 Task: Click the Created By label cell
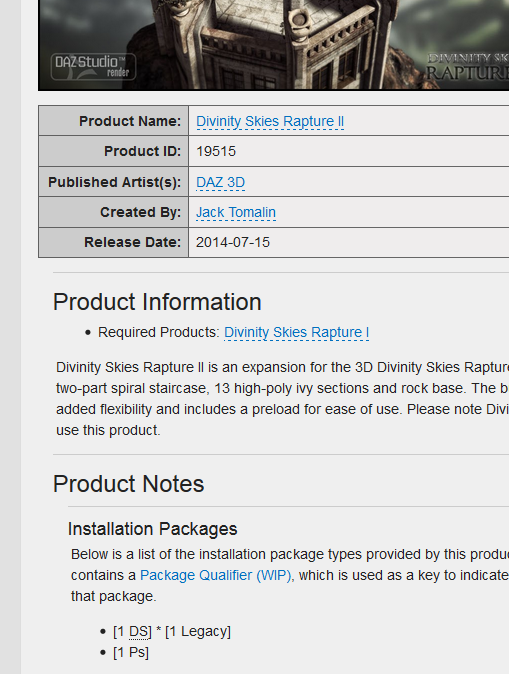113,212
